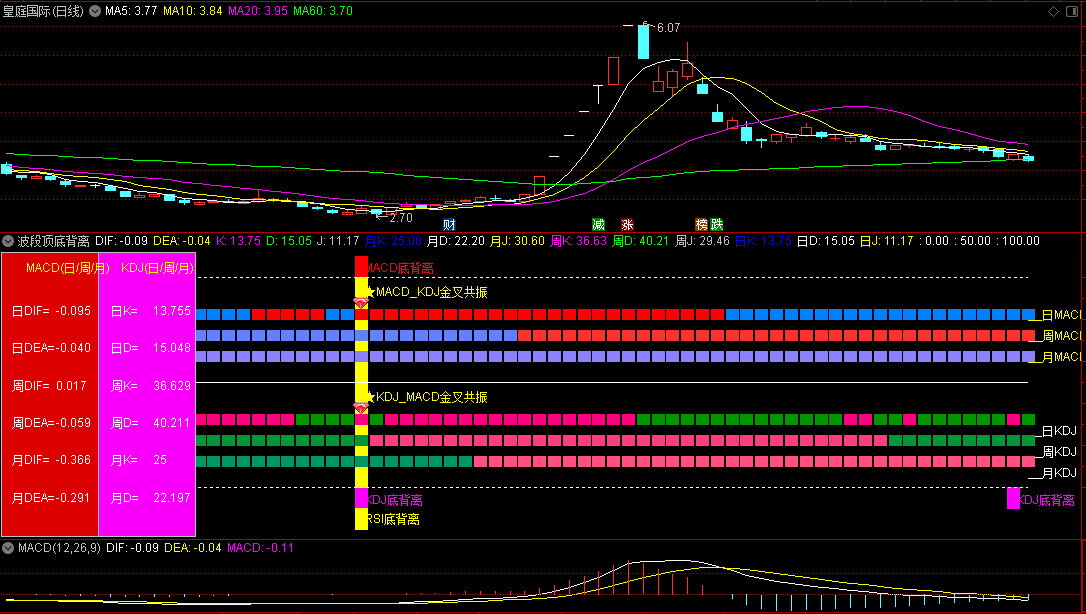Click the 日KDJ row label on right
This screenshot has width=1086, height=614.
pyautogui.click(x=1060, y=431)
